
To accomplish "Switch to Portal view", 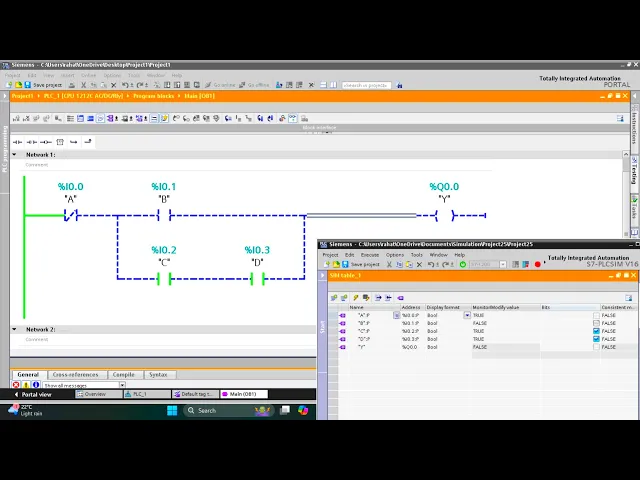I will pos(33,394).
